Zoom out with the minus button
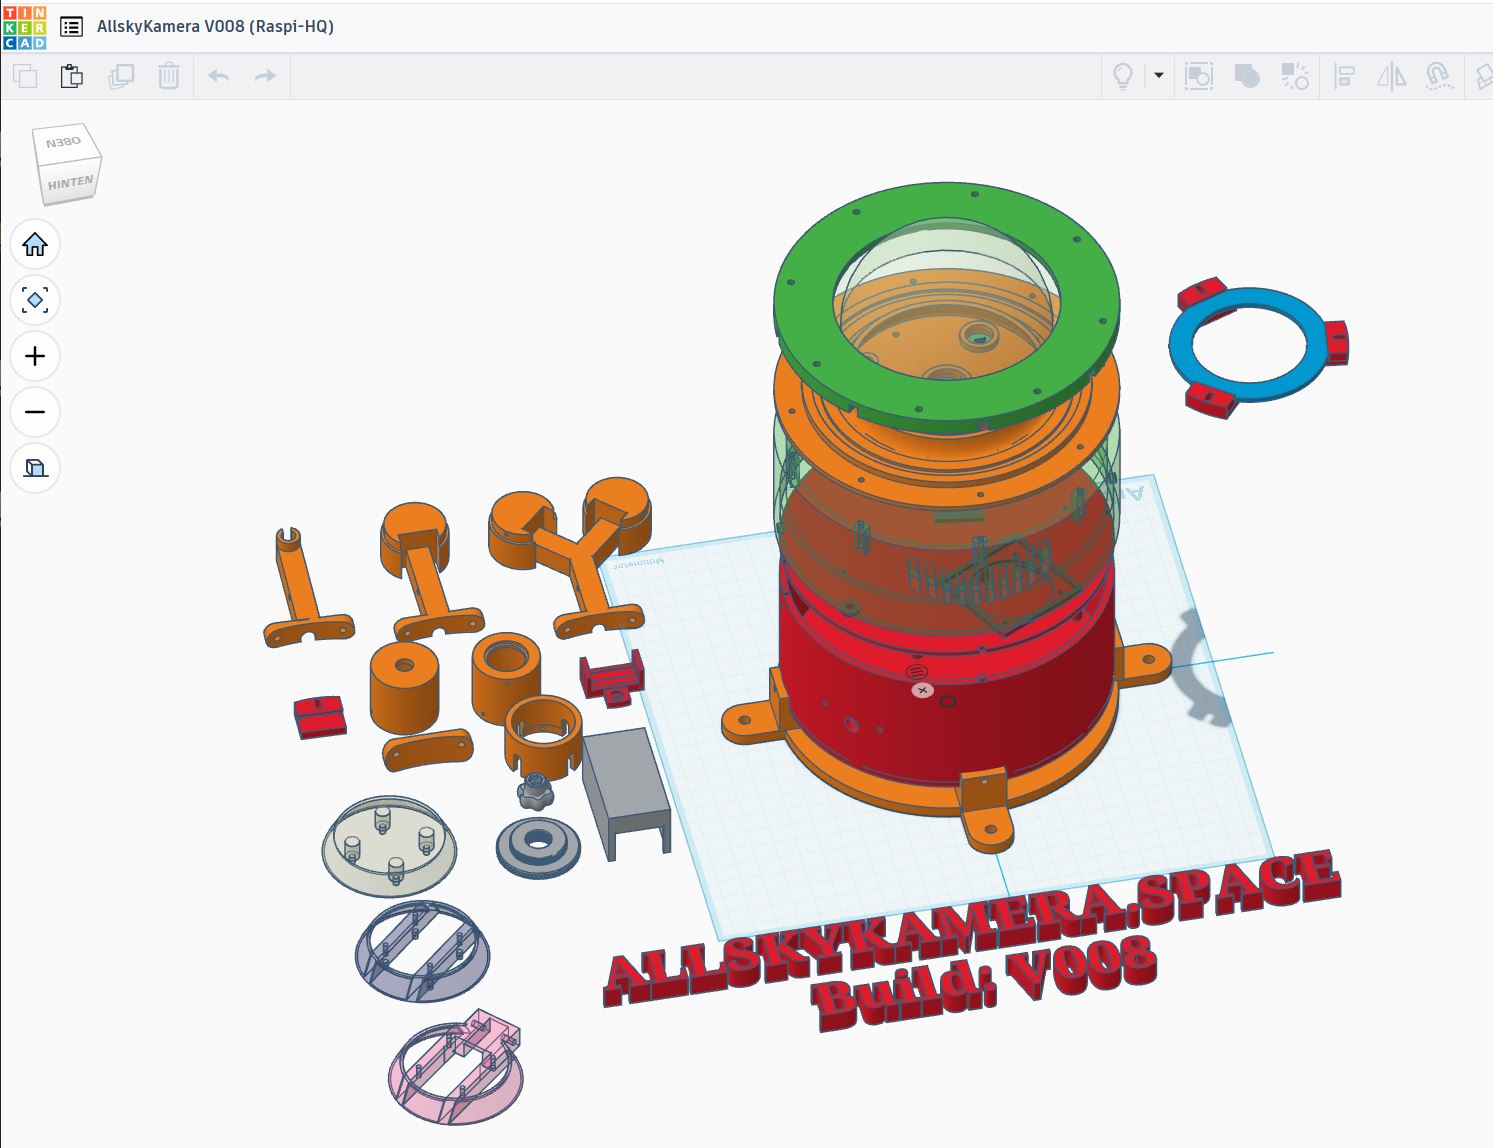 (x=35, y=412)
